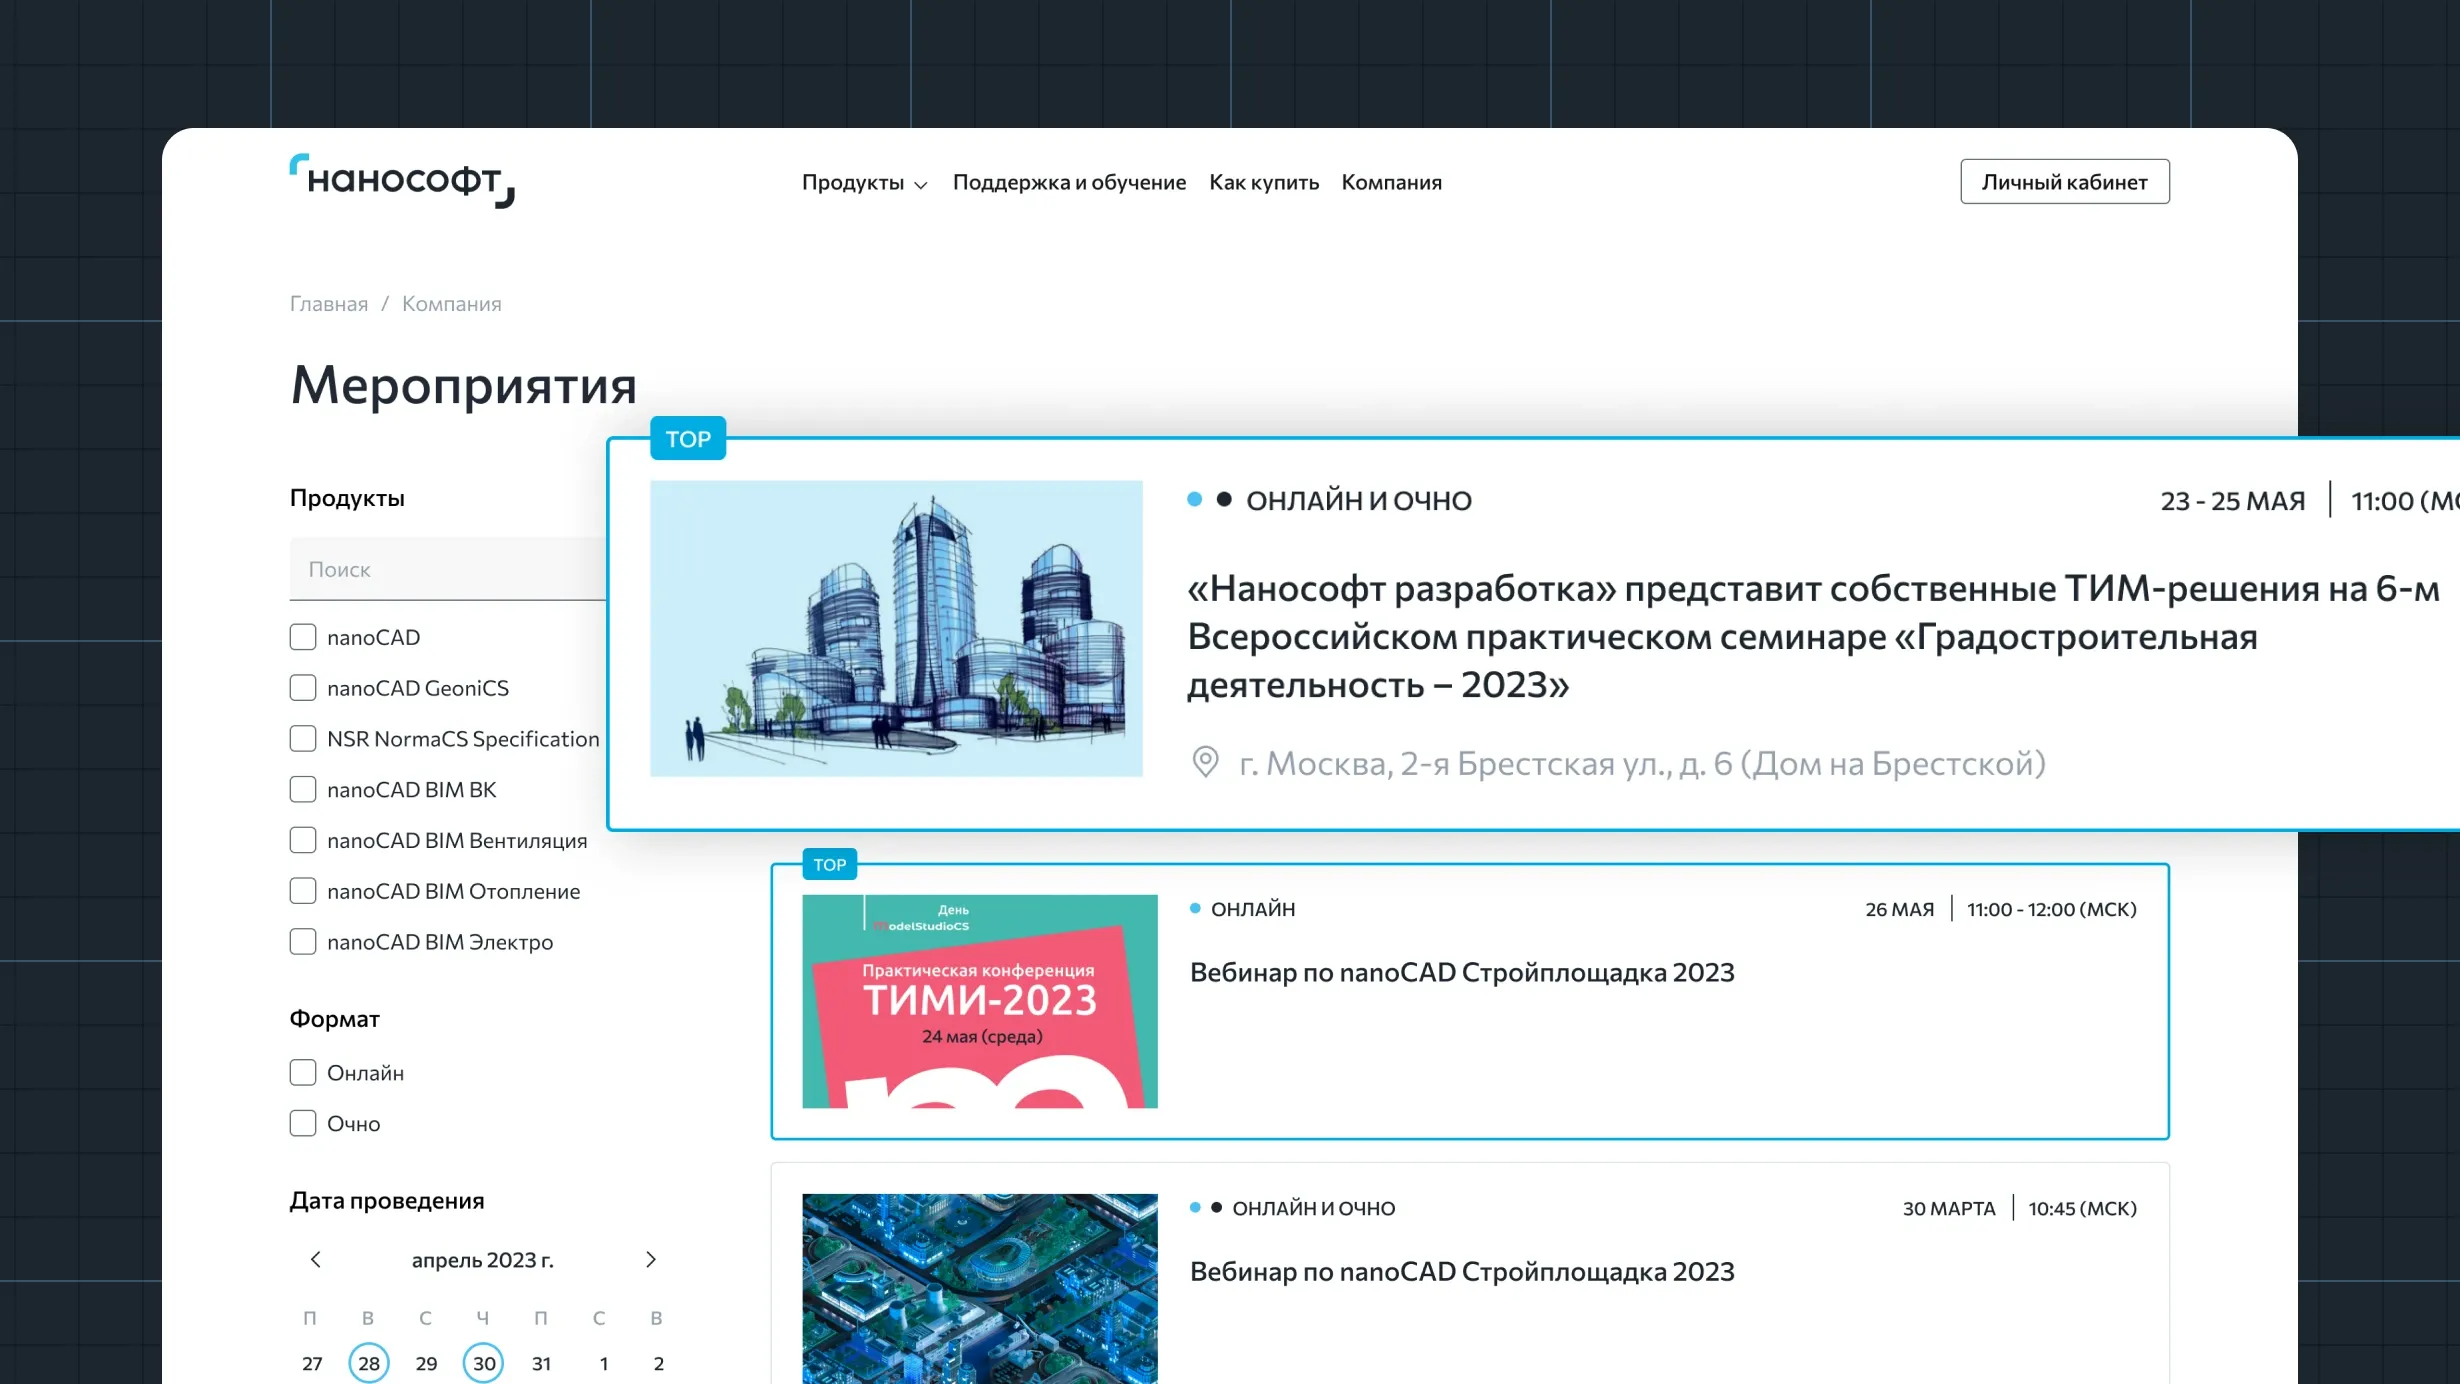Click TOP badge on 26 МАЯ card
This screenshot has height=1384, width=2460.
[x=829, y=865]
